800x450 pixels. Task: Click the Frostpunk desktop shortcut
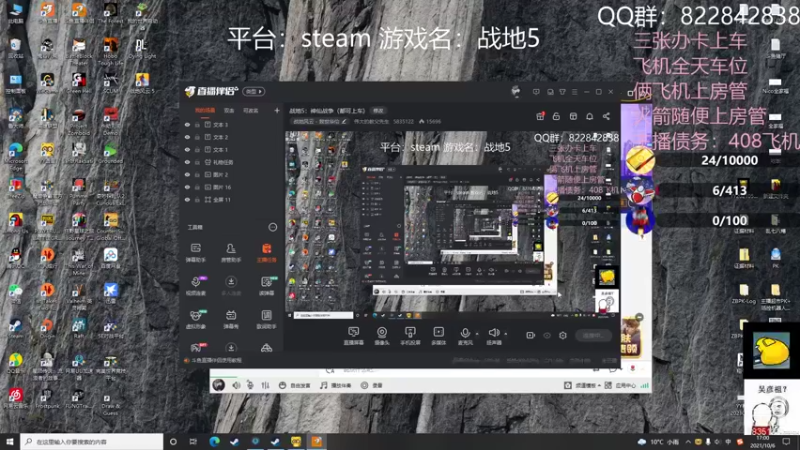(x=46, y=398)
